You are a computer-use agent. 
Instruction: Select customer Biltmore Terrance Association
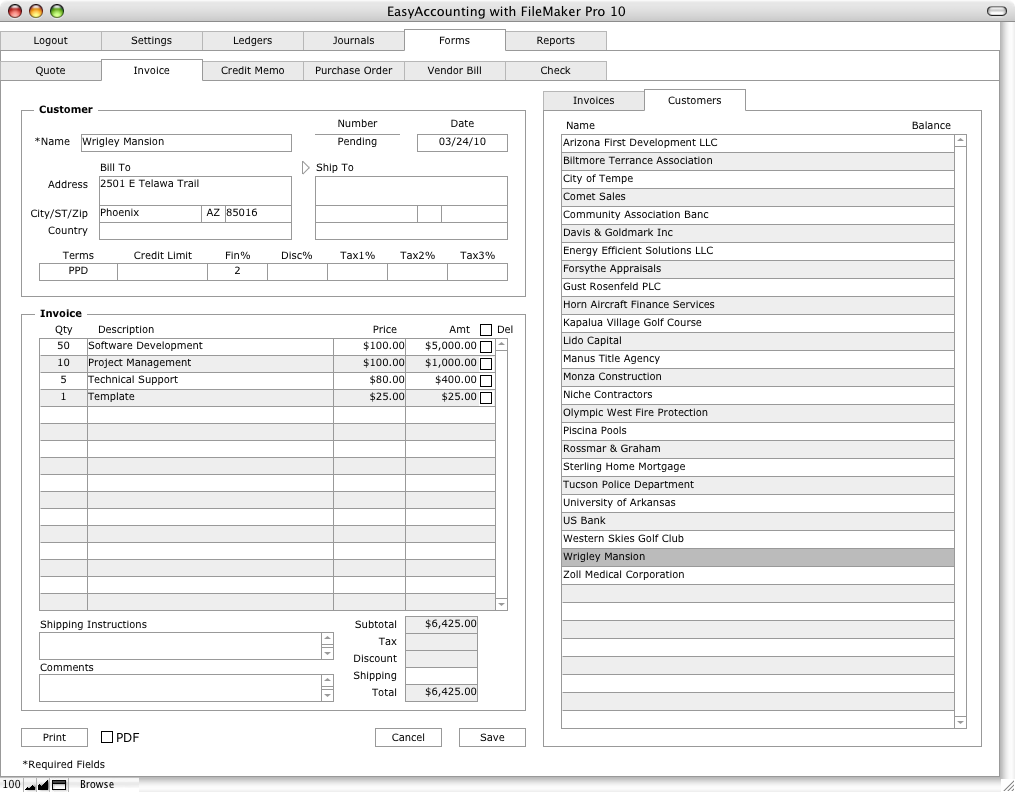tap(758, 161)
